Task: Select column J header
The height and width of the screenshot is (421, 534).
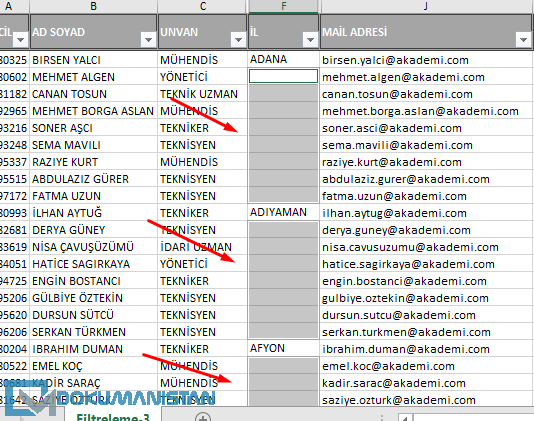Action: pos(426,6)
